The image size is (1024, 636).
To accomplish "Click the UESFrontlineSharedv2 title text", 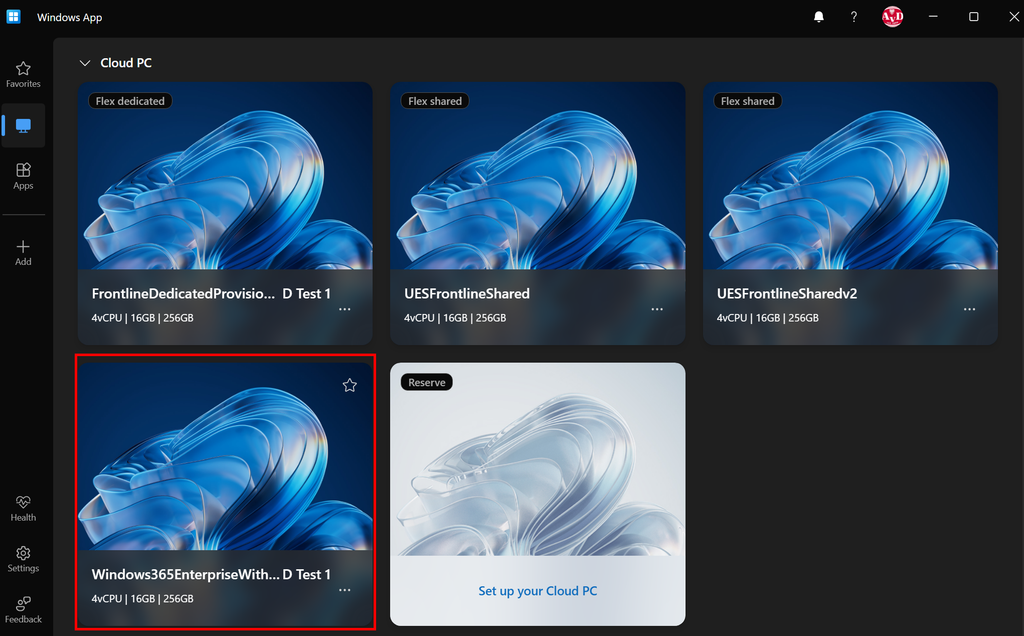I will click(x=787, y=294).
